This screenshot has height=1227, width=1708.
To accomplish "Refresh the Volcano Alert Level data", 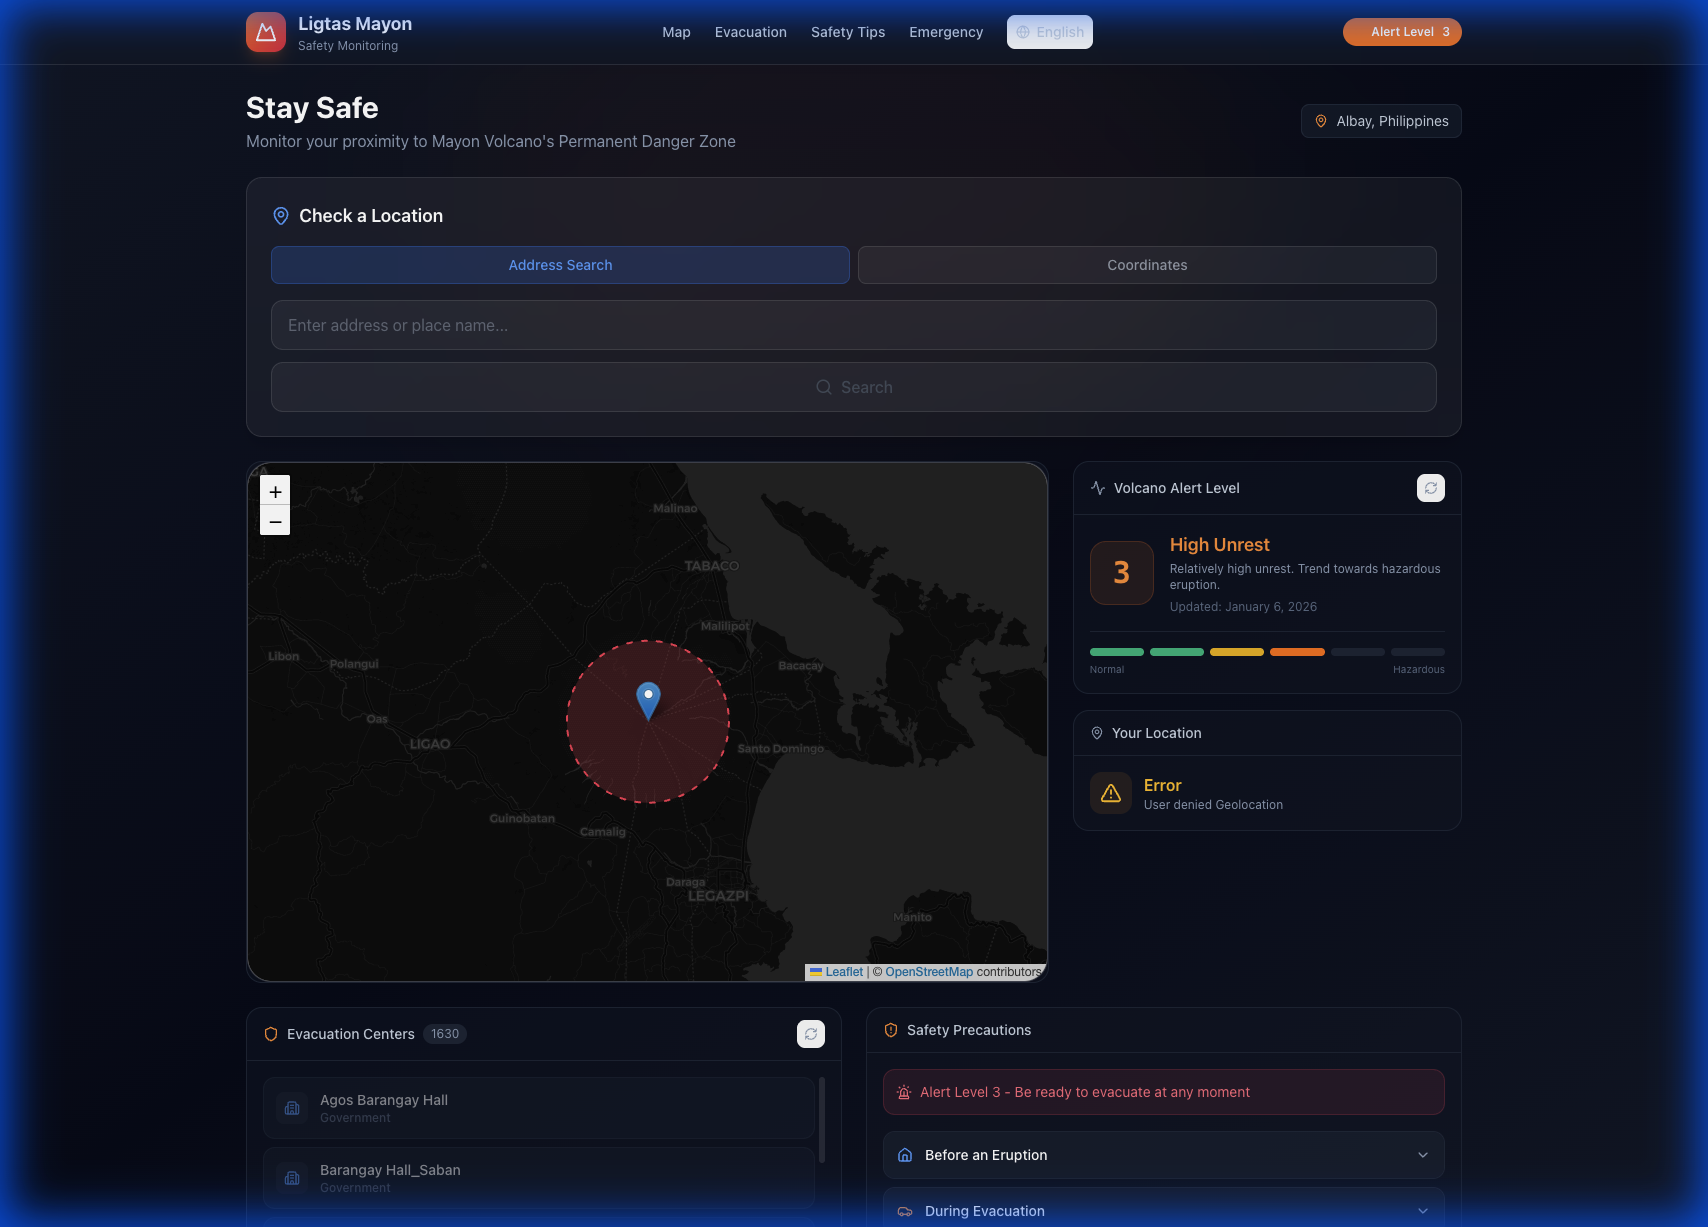I will tap(1431, 488).
